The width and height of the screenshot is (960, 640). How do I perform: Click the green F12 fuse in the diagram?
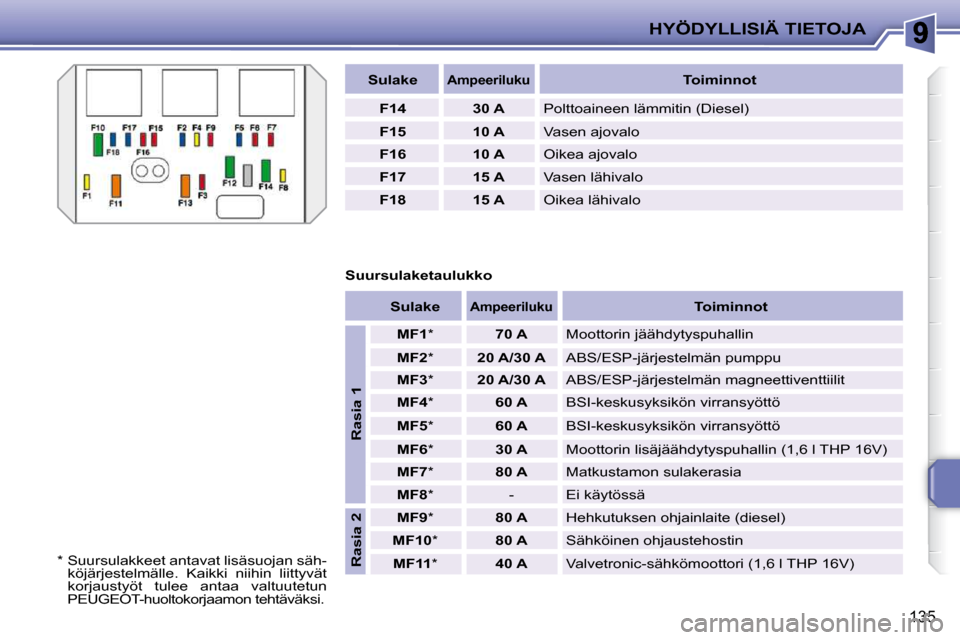click(x=230, y=167)
